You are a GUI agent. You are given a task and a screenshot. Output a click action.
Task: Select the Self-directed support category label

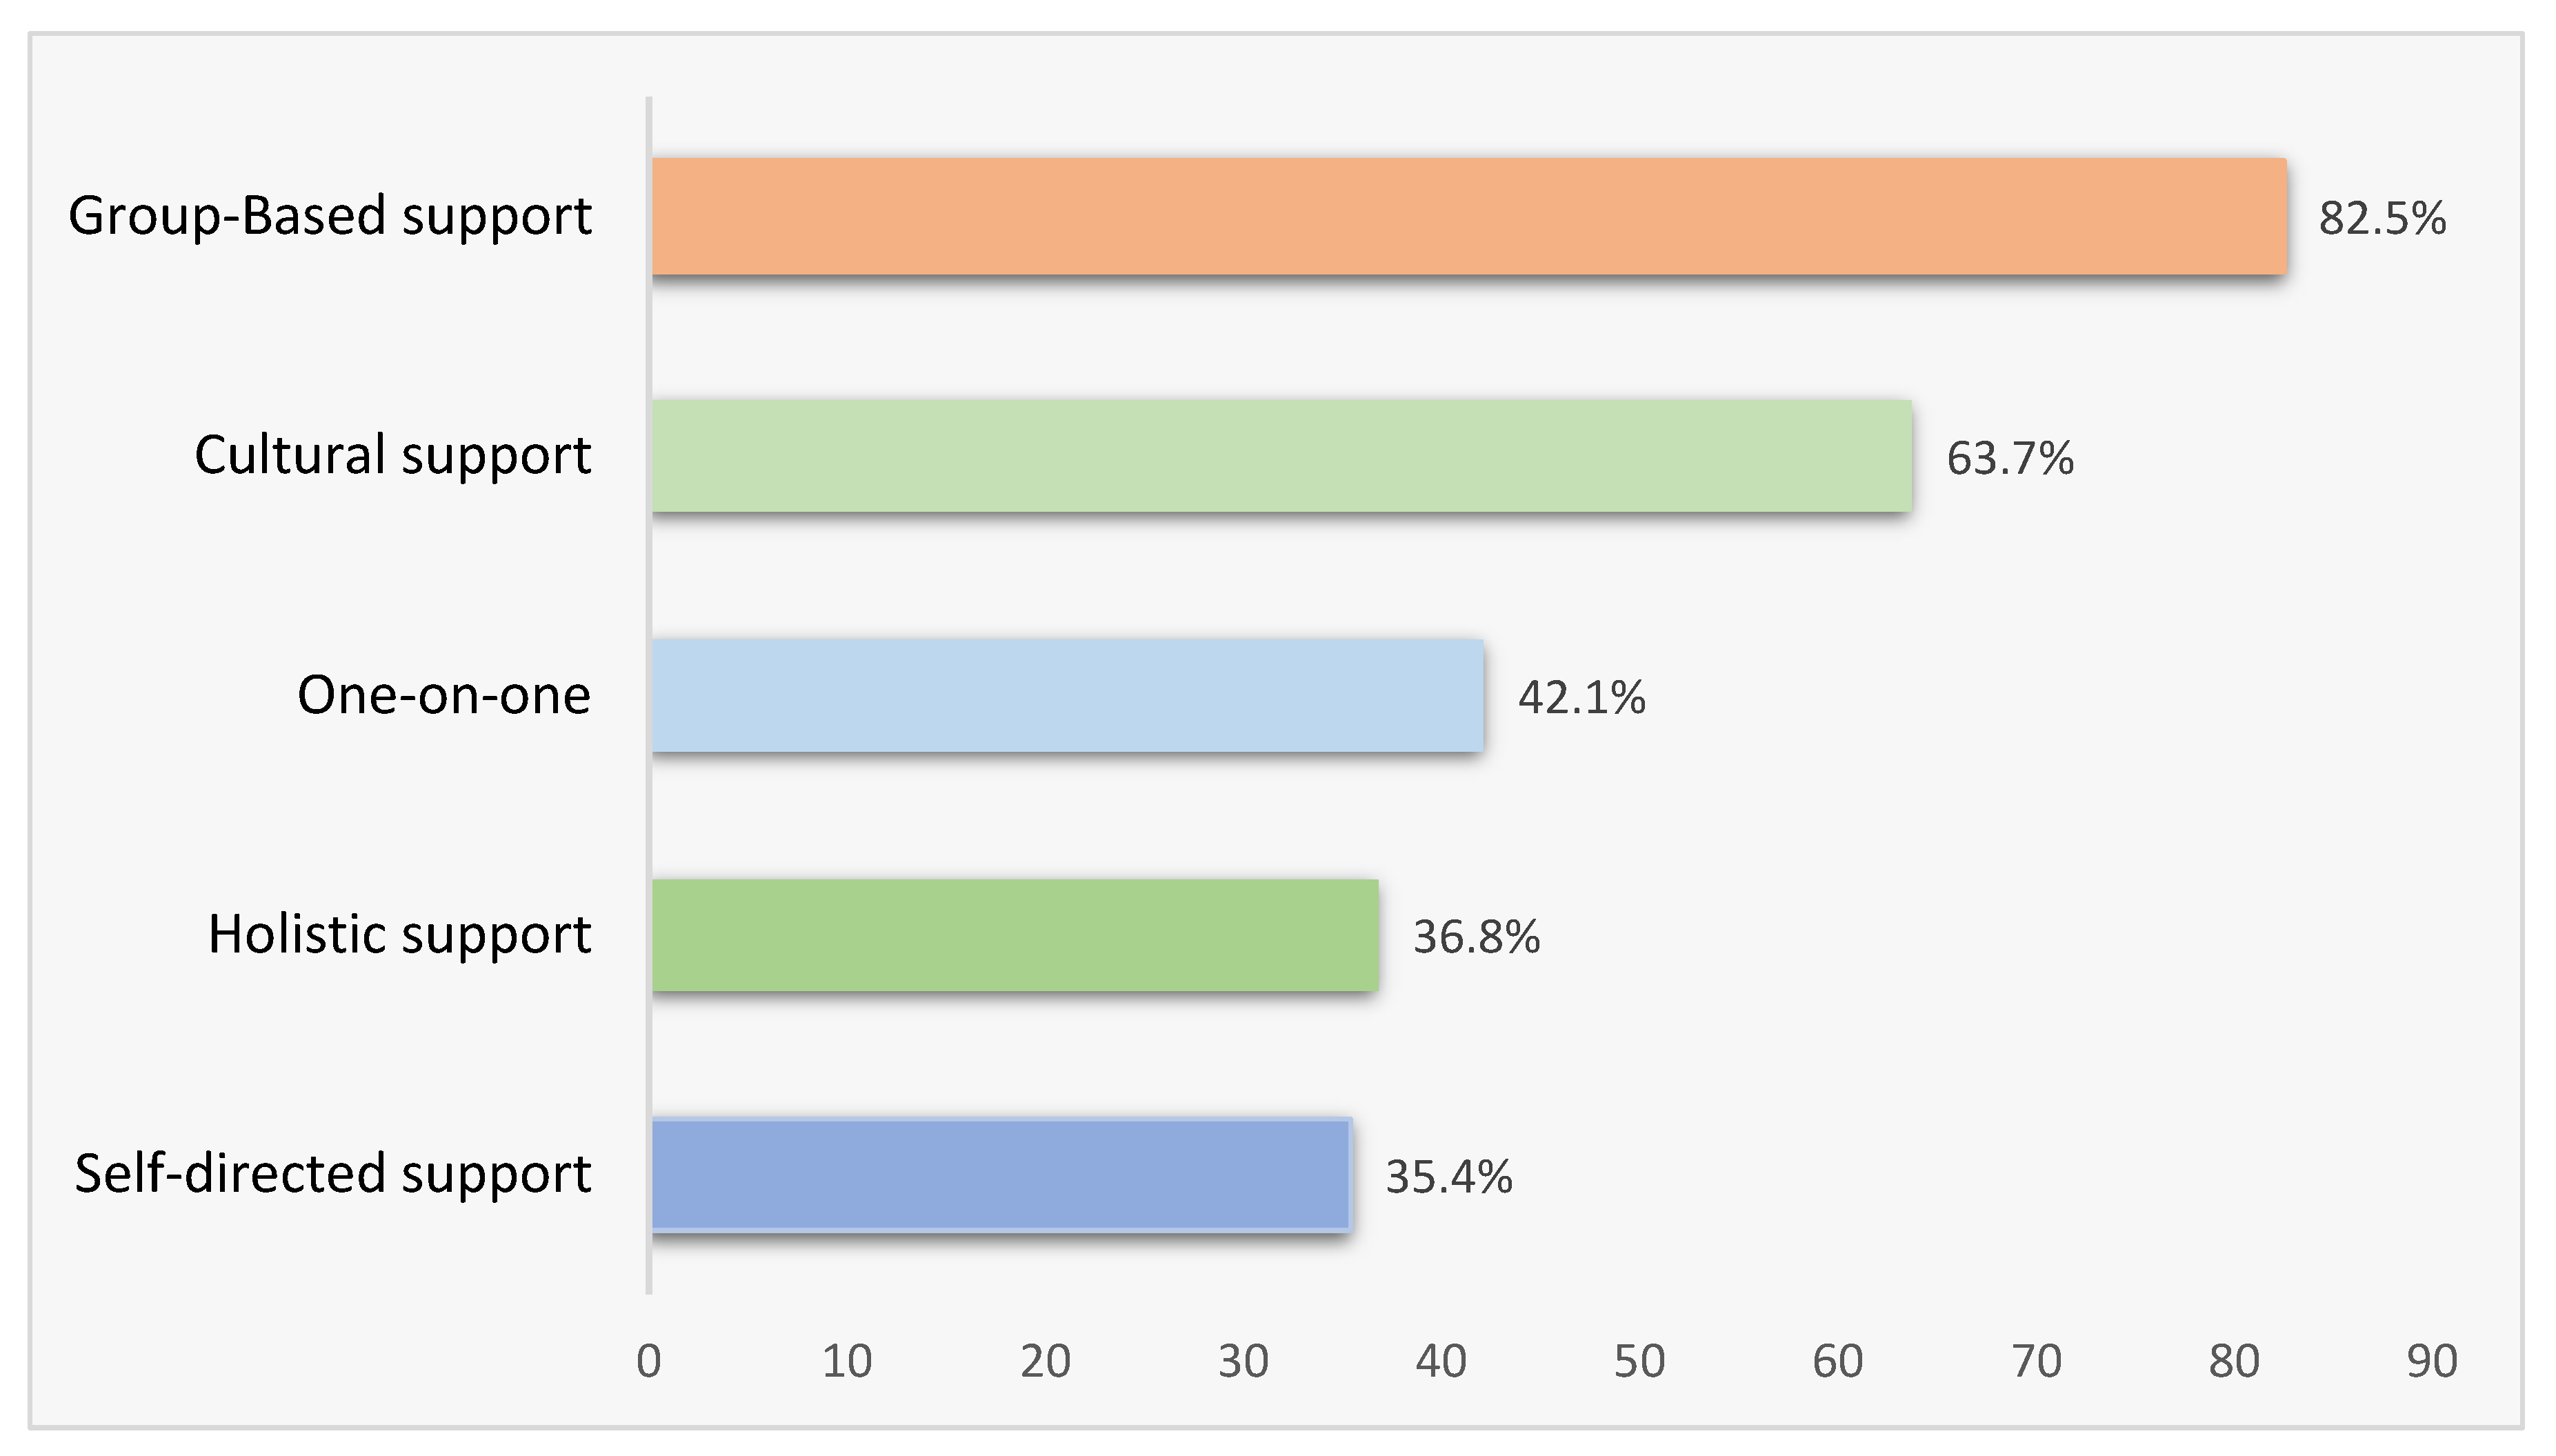(333, 1174)
